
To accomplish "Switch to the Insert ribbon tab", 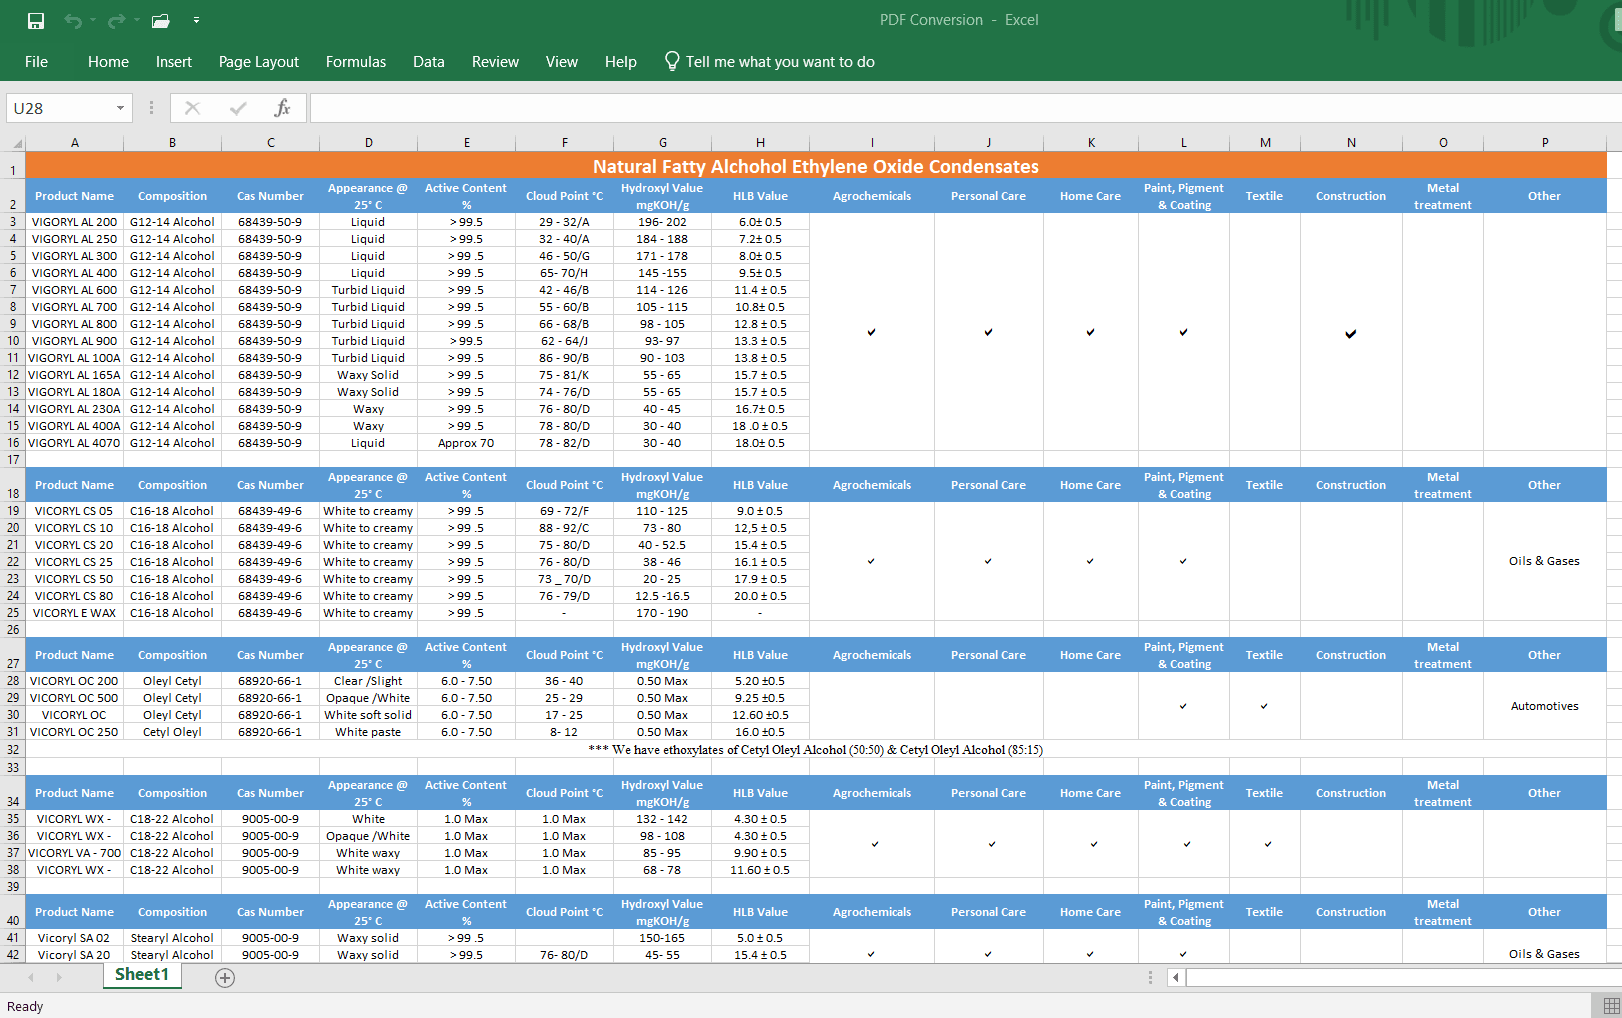I will (x=174, y=62).
